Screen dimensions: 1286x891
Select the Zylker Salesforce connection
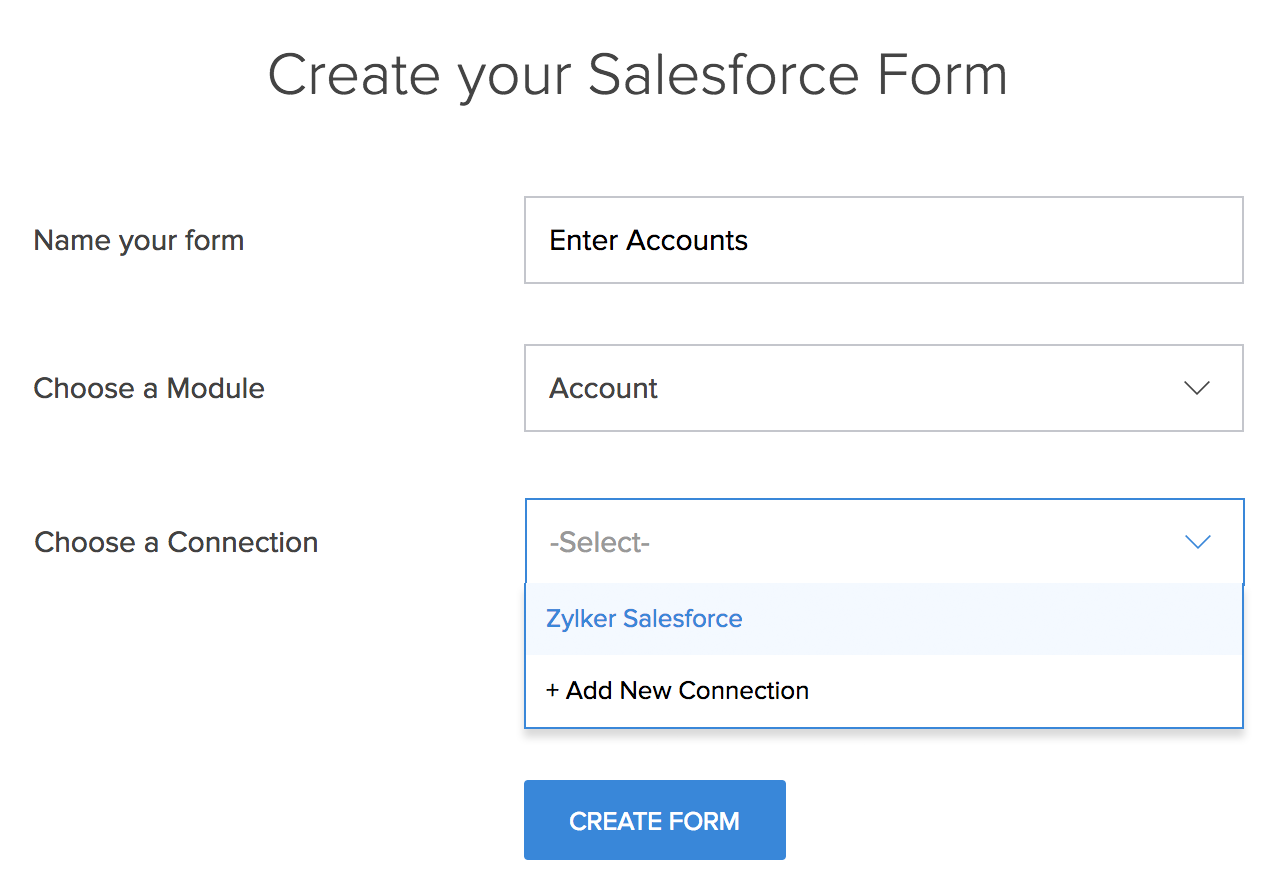883,619
